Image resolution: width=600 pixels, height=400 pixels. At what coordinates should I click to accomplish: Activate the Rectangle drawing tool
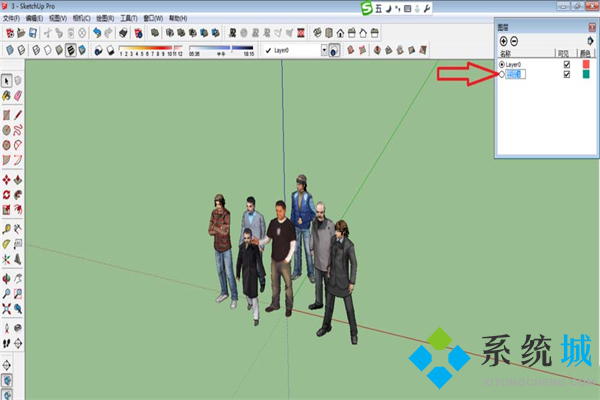pyautogui.click(x=7, y=115)
